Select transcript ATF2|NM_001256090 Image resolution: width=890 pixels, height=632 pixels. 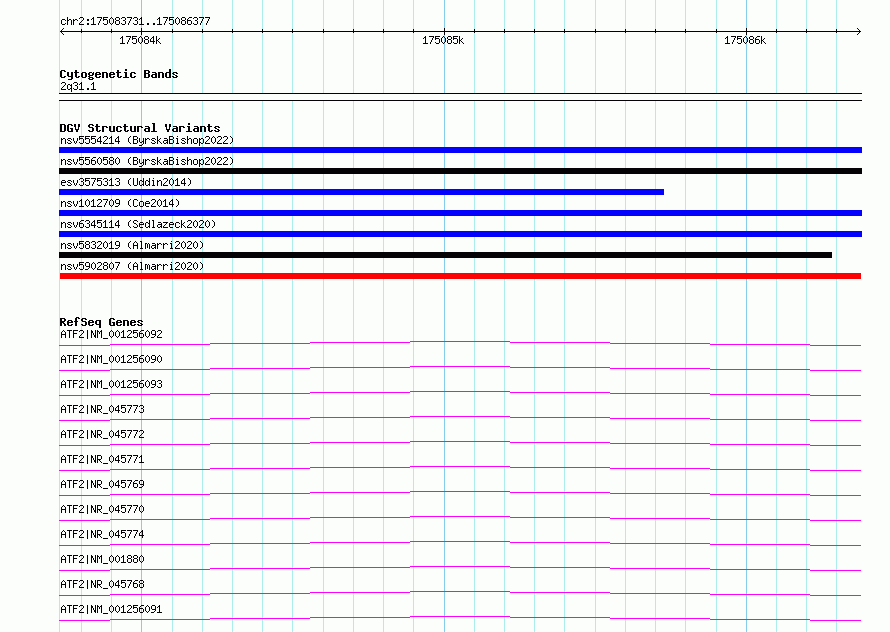click(x=111, y=359)
